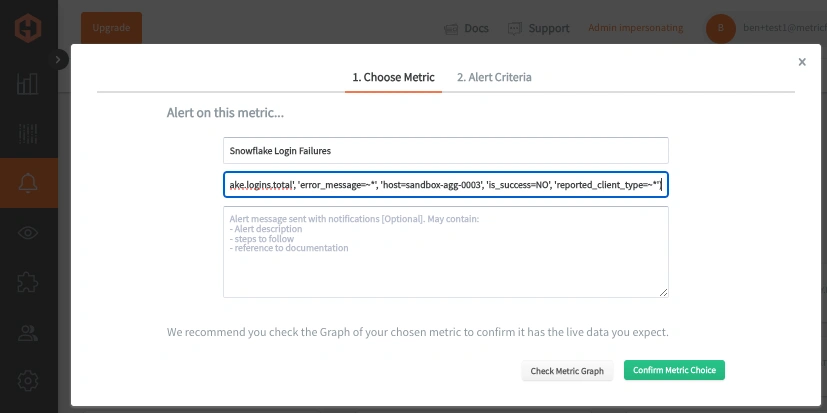Click the 'Alert on this metric...' heading
This screenshot has height=413, width=827.
click(x=225, y=112)
